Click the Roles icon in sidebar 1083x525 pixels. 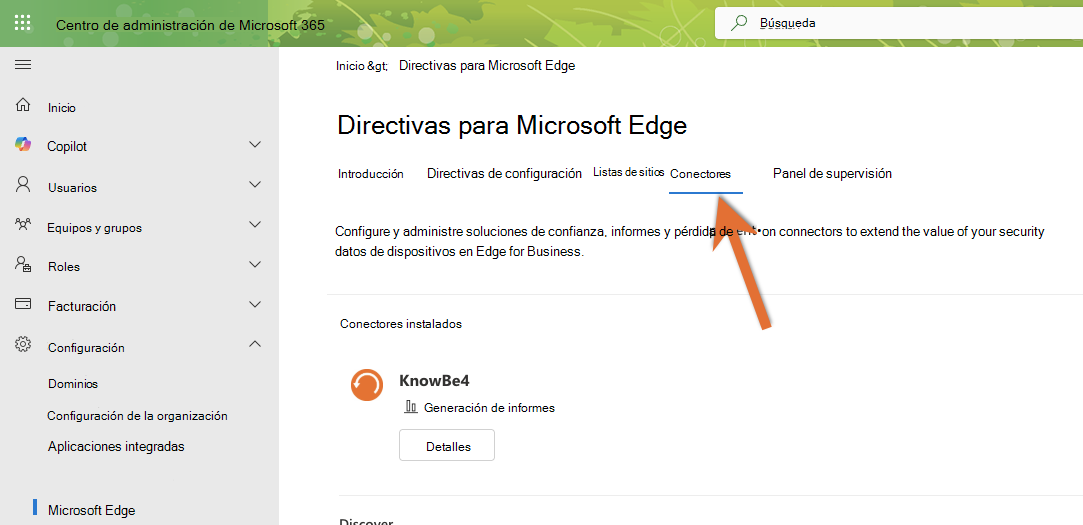click(23, 264)
